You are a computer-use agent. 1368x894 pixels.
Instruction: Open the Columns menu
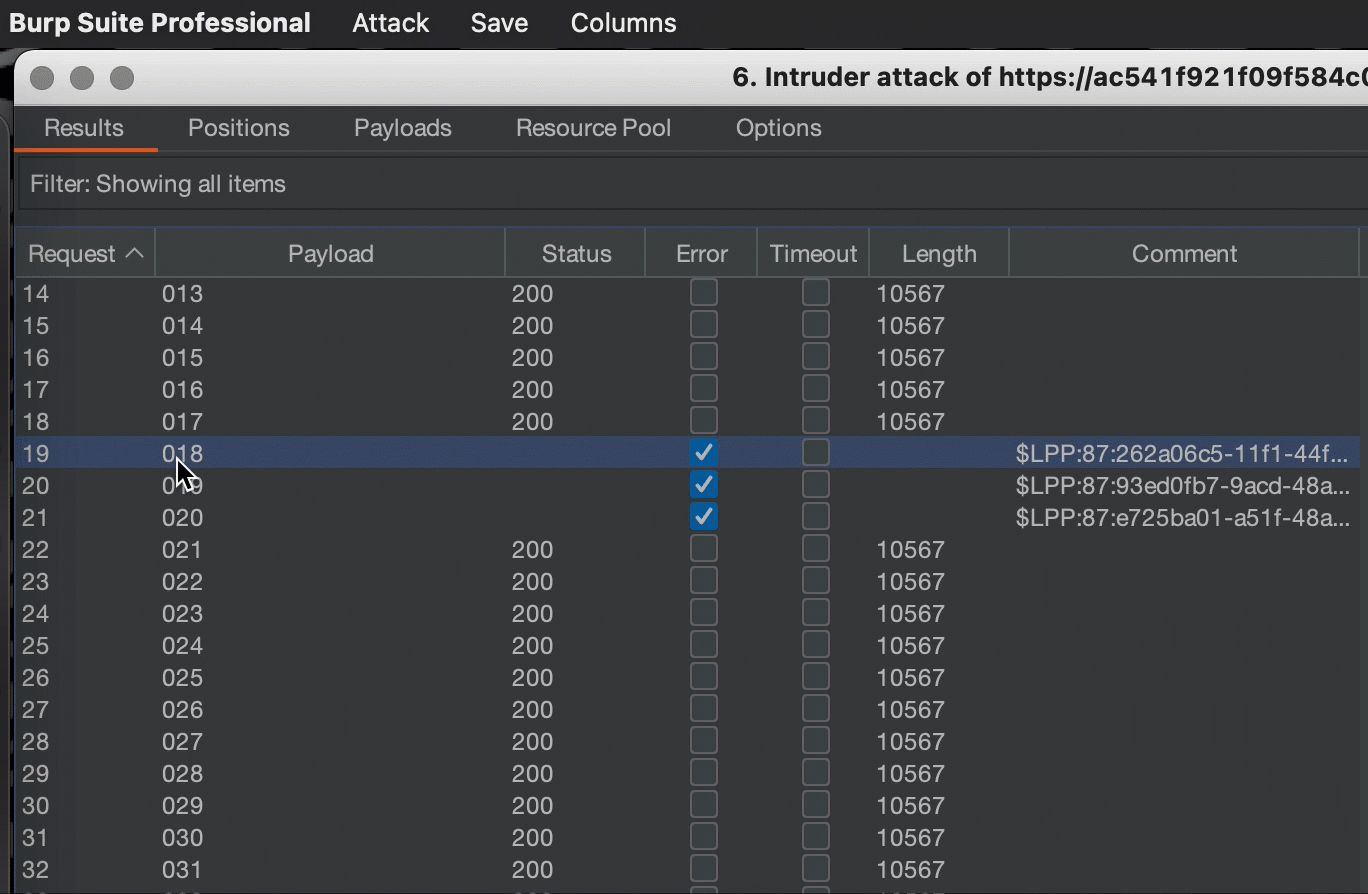pyautogui.click(x=623, y=23)
